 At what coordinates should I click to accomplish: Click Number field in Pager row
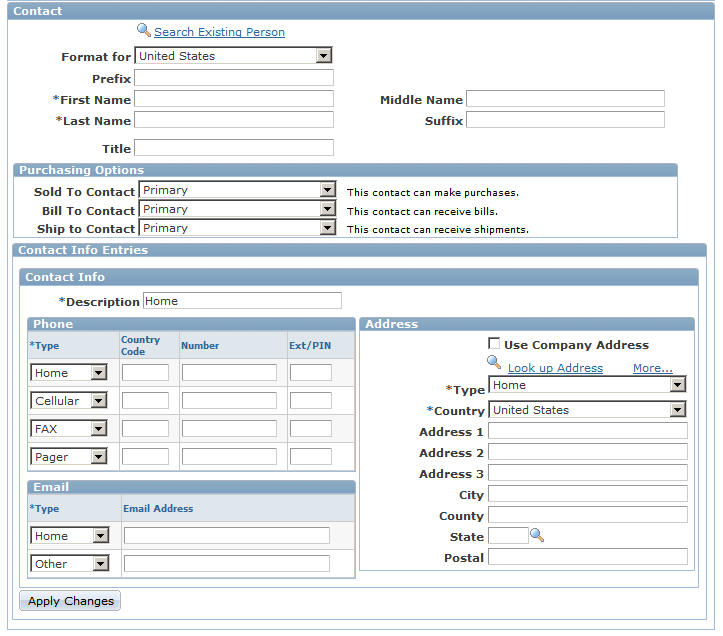pyautogui.click(x=229, y=457)
